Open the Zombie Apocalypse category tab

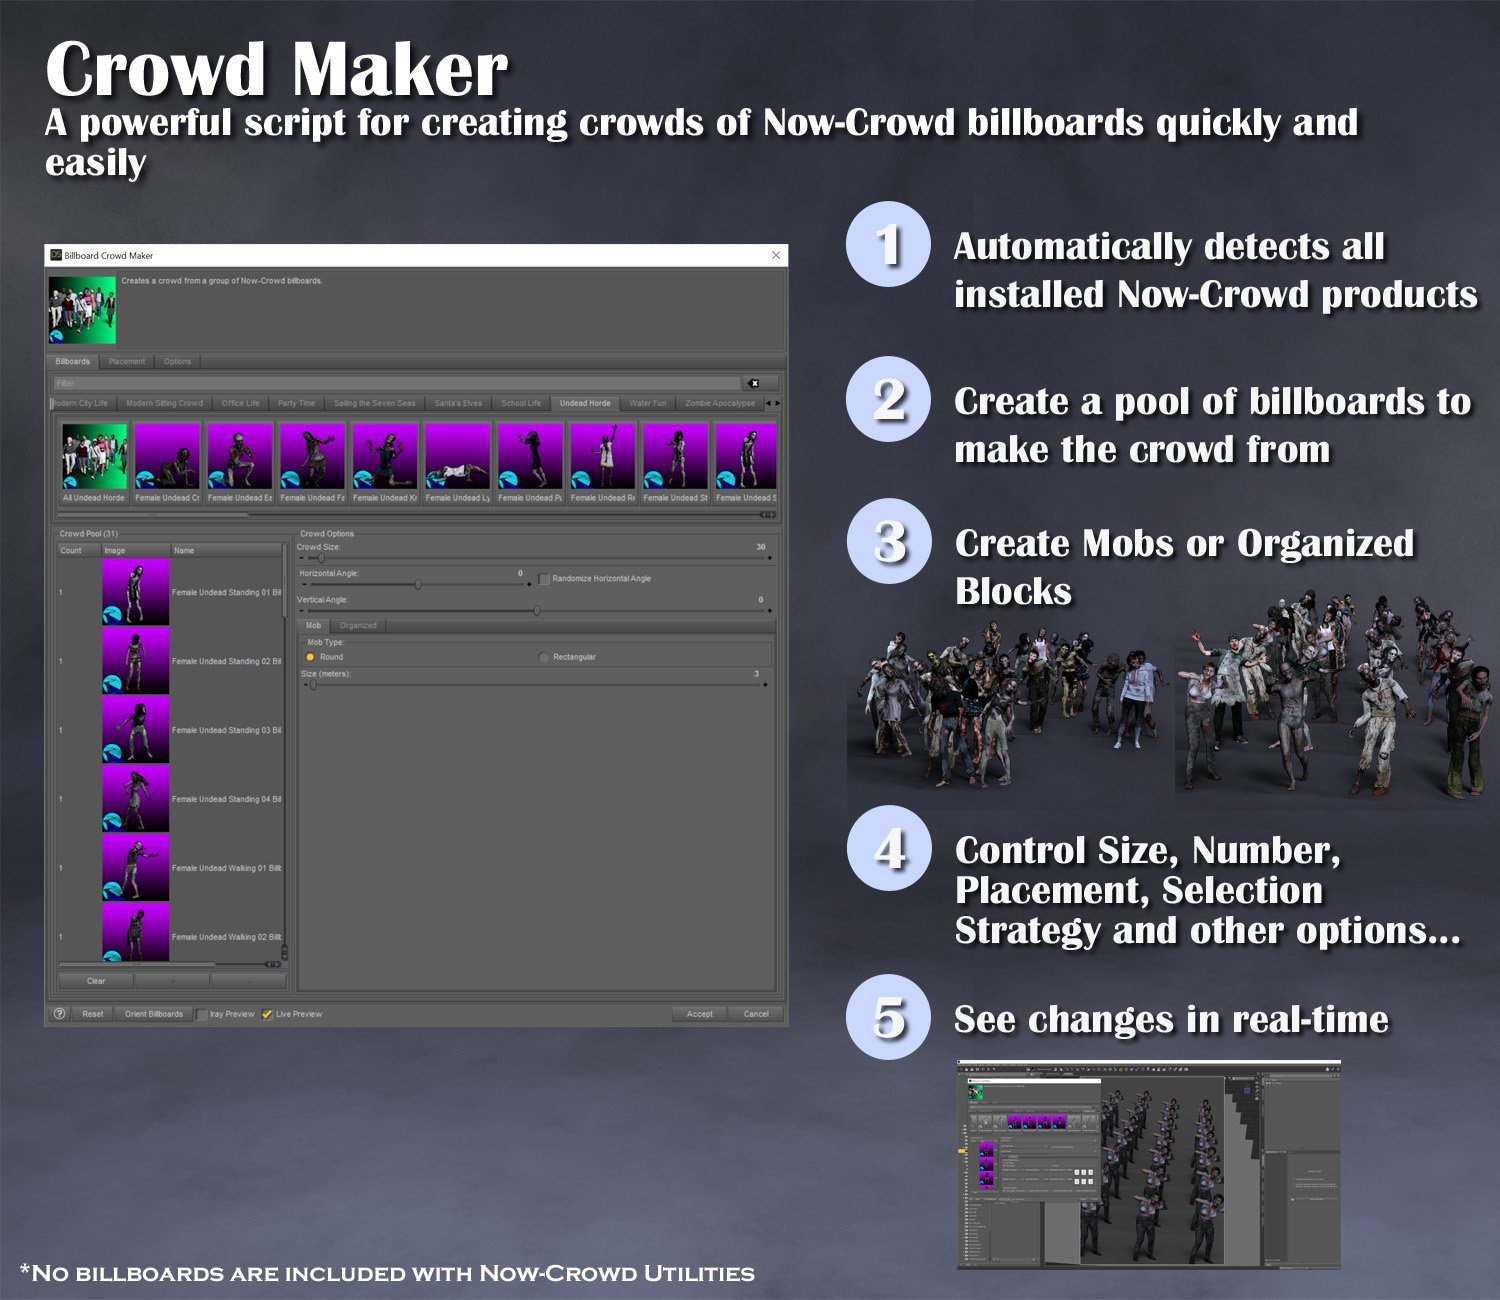coord(720,403)
